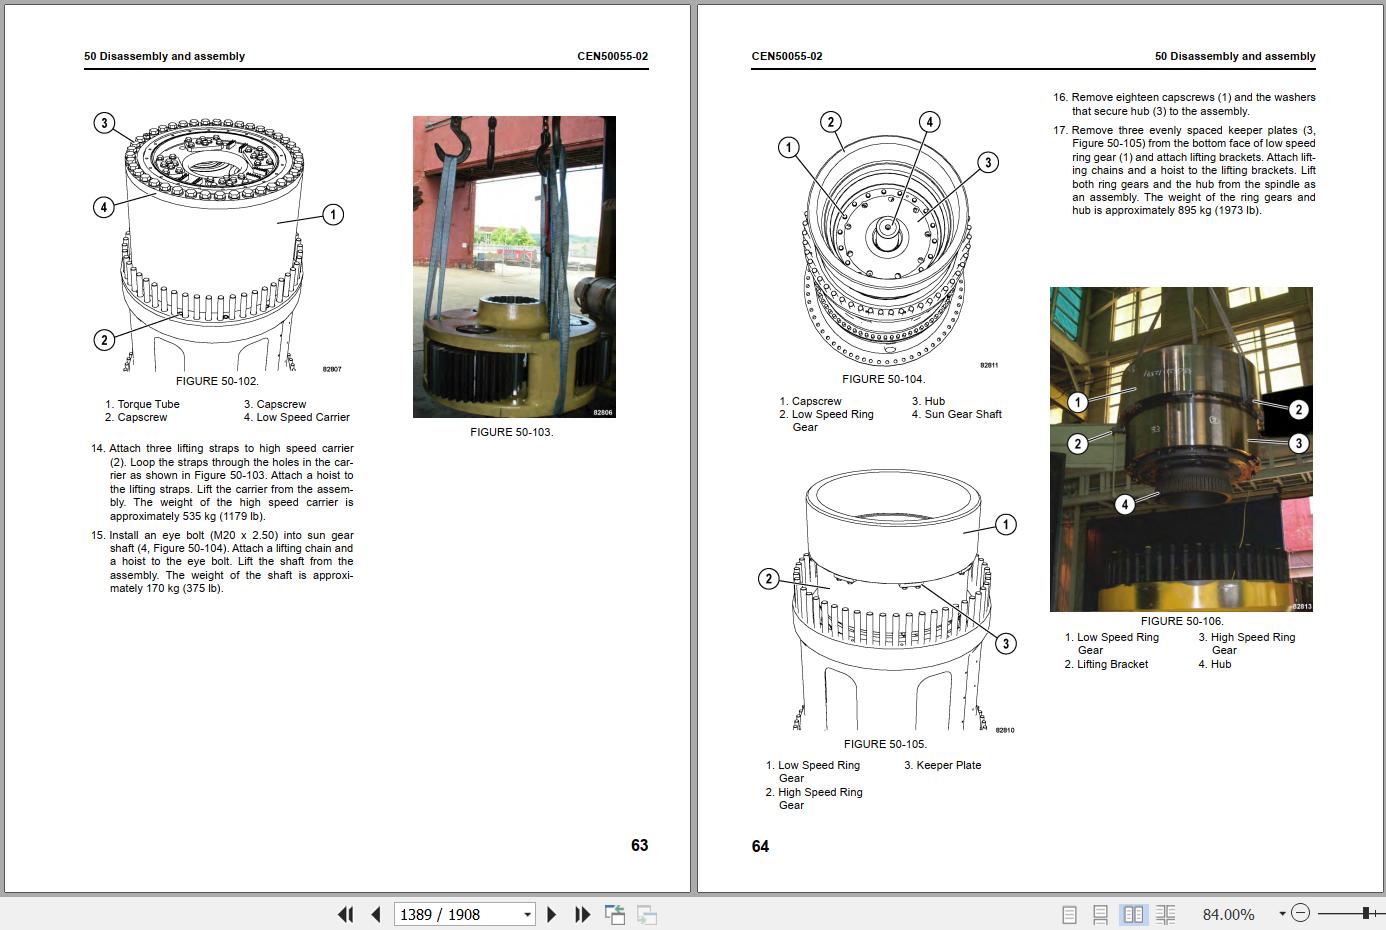Click the zoom level slider handle
This screenshot has height=930, width=1386.
tap(1366, 913)
